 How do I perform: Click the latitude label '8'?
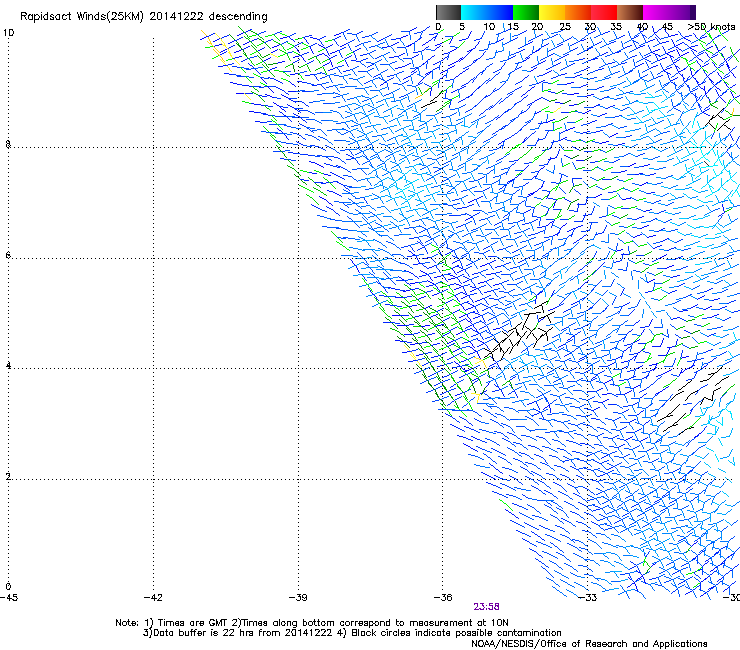[8, 144]
